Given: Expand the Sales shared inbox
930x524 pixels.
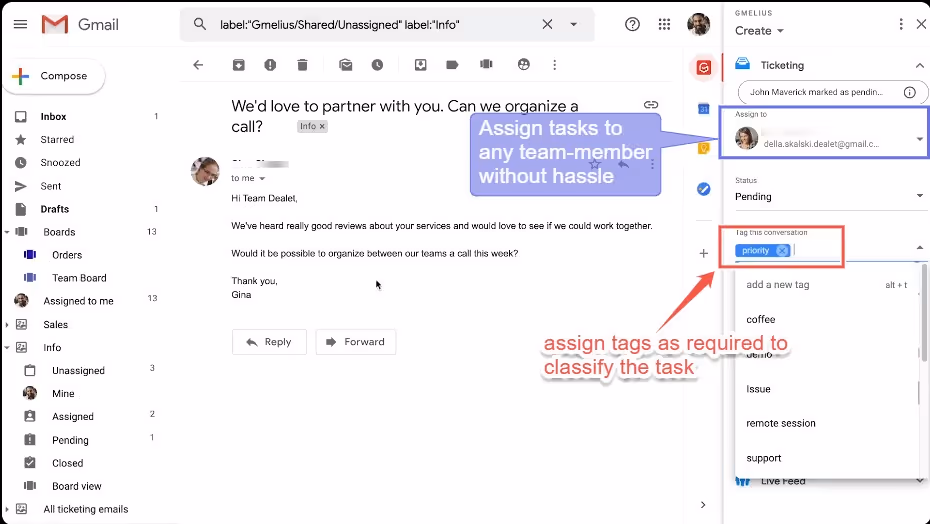Looking at the screenshot, I should [7, 325].
